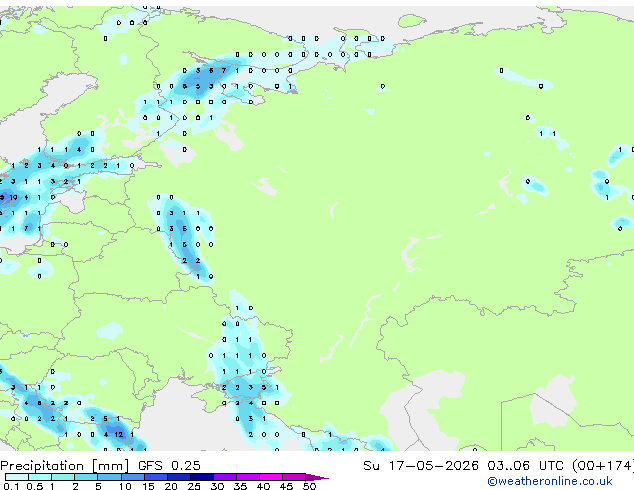The height and width of the screenshot is (490, 634).
Task: Click the 'Su 17-05-2026' date text
Action: (421, 466)
